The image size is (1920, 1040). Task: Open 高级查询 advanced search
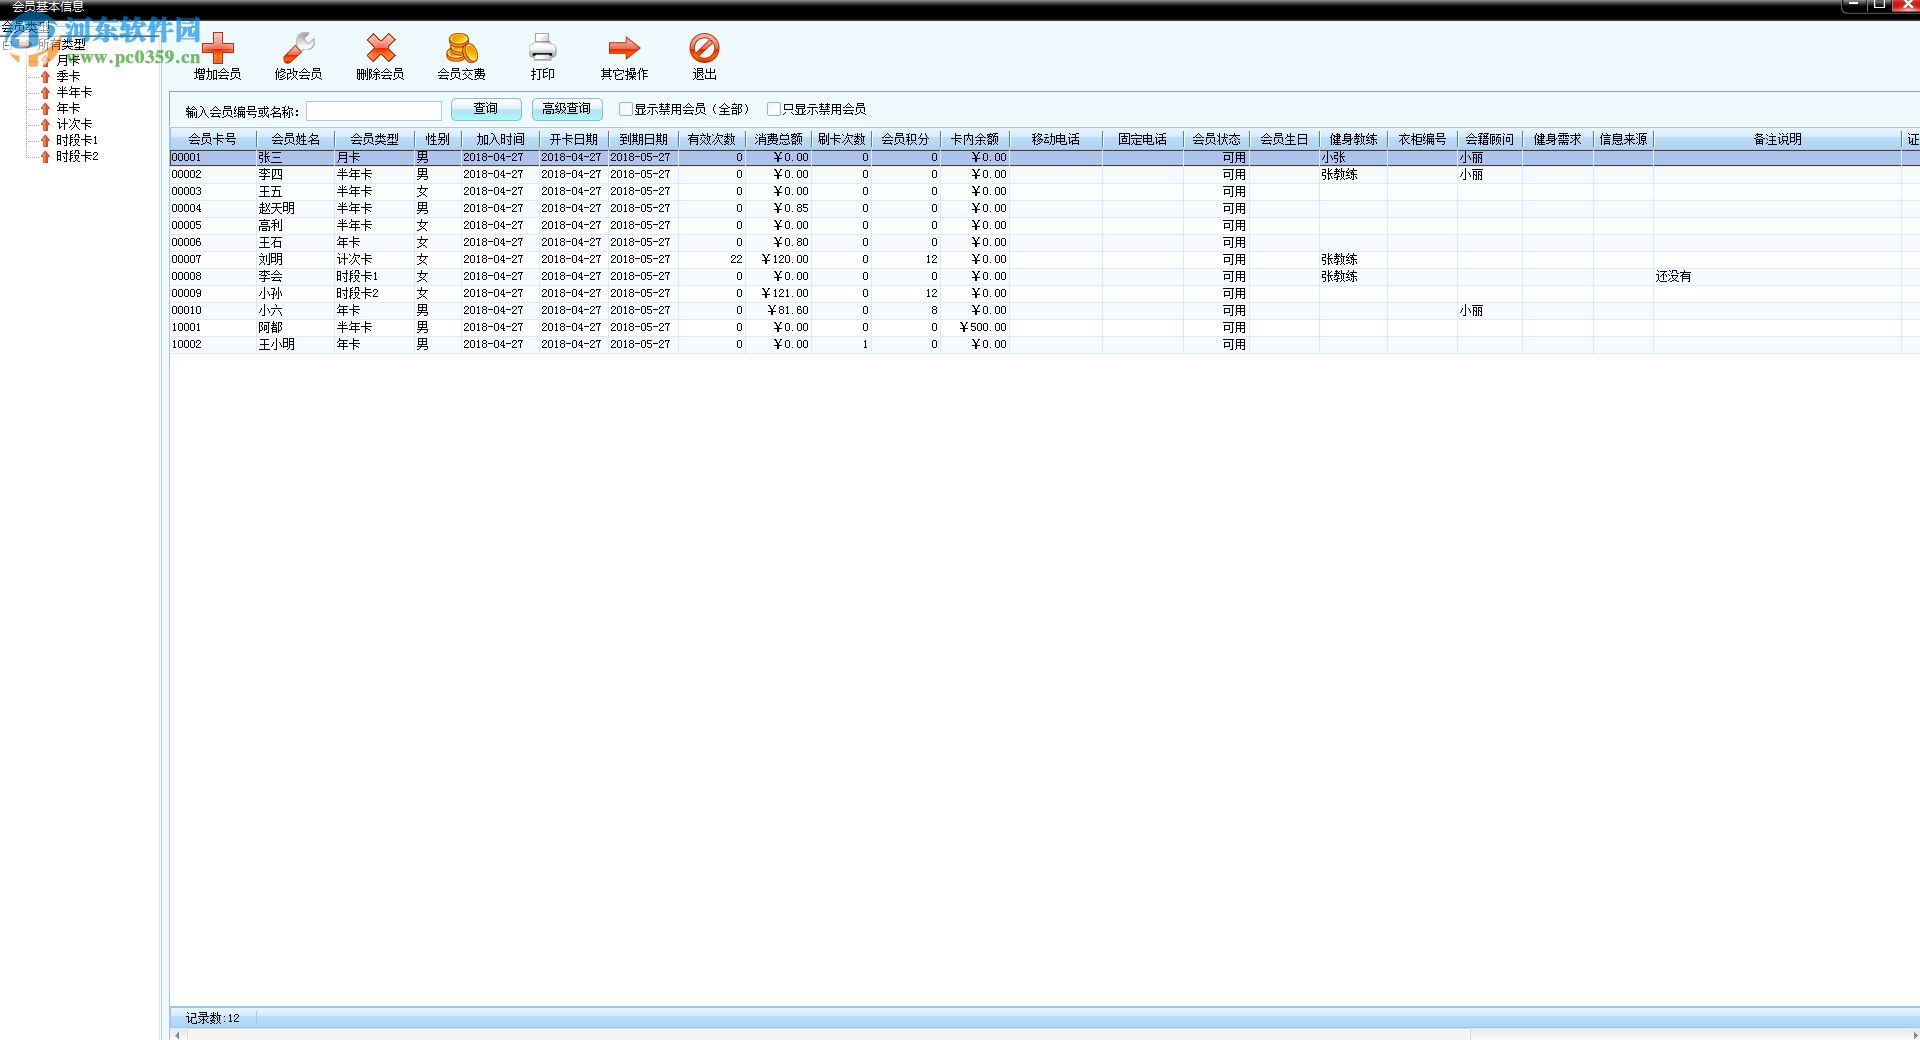point(567,109)
